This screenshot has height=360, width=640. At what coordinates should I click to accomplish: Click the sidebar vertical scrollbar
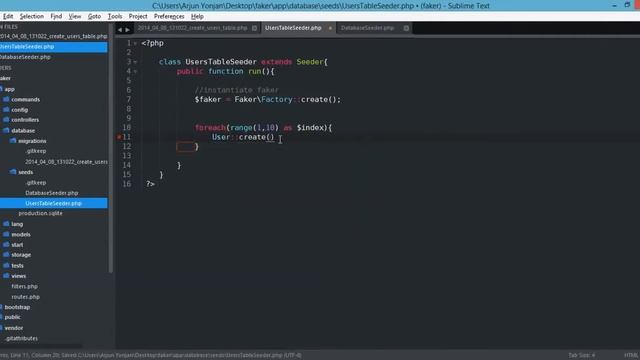(111, 149)
